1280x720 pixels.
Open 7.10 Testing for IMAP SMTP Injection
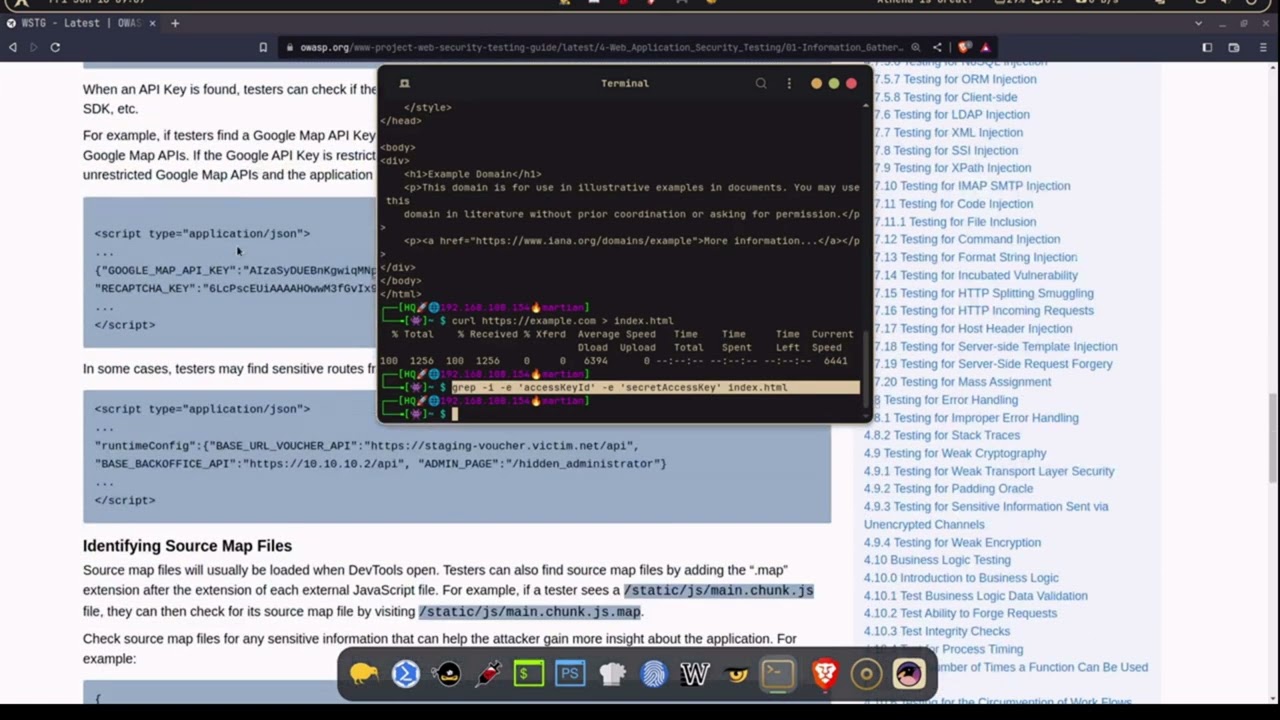971,186
